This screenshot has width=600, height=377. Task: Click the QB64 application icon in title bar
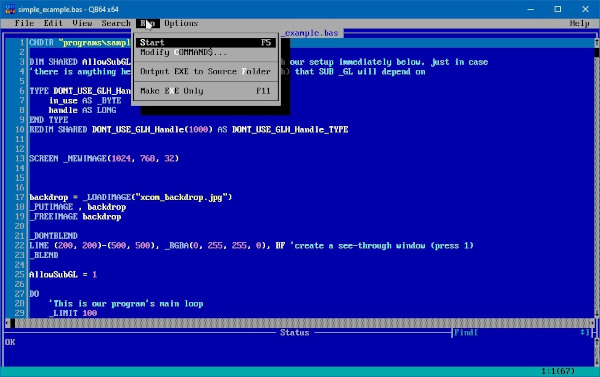pos(10,9)
